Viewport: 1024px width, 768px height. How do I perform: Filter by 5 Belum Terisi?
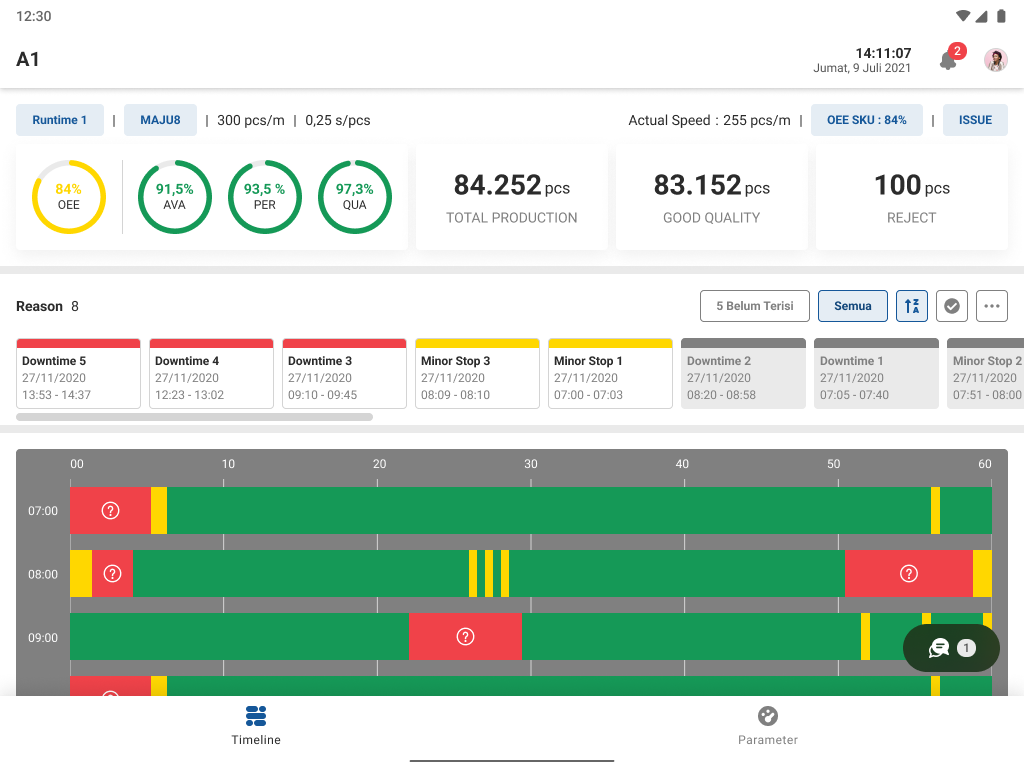(754, 306)
